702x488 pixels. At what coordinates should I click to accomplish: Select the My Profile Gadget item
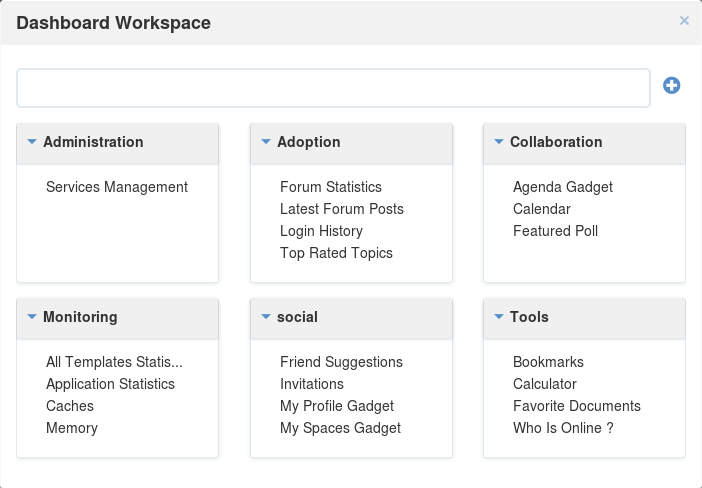pos(337,406)
